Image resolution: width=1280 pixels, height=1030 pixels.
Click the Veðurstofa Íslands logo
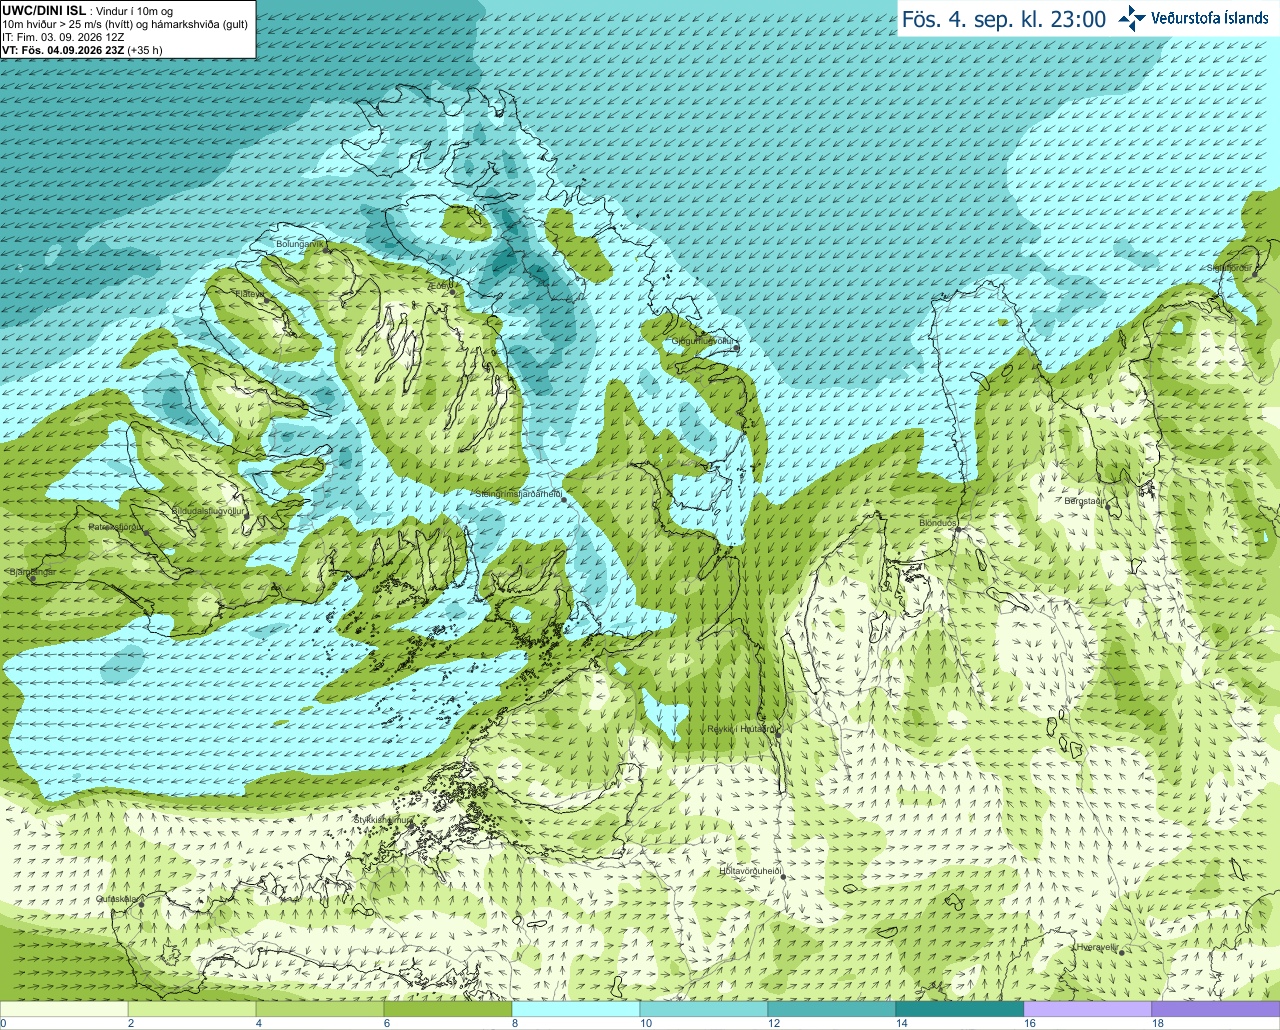point(1193,18)
